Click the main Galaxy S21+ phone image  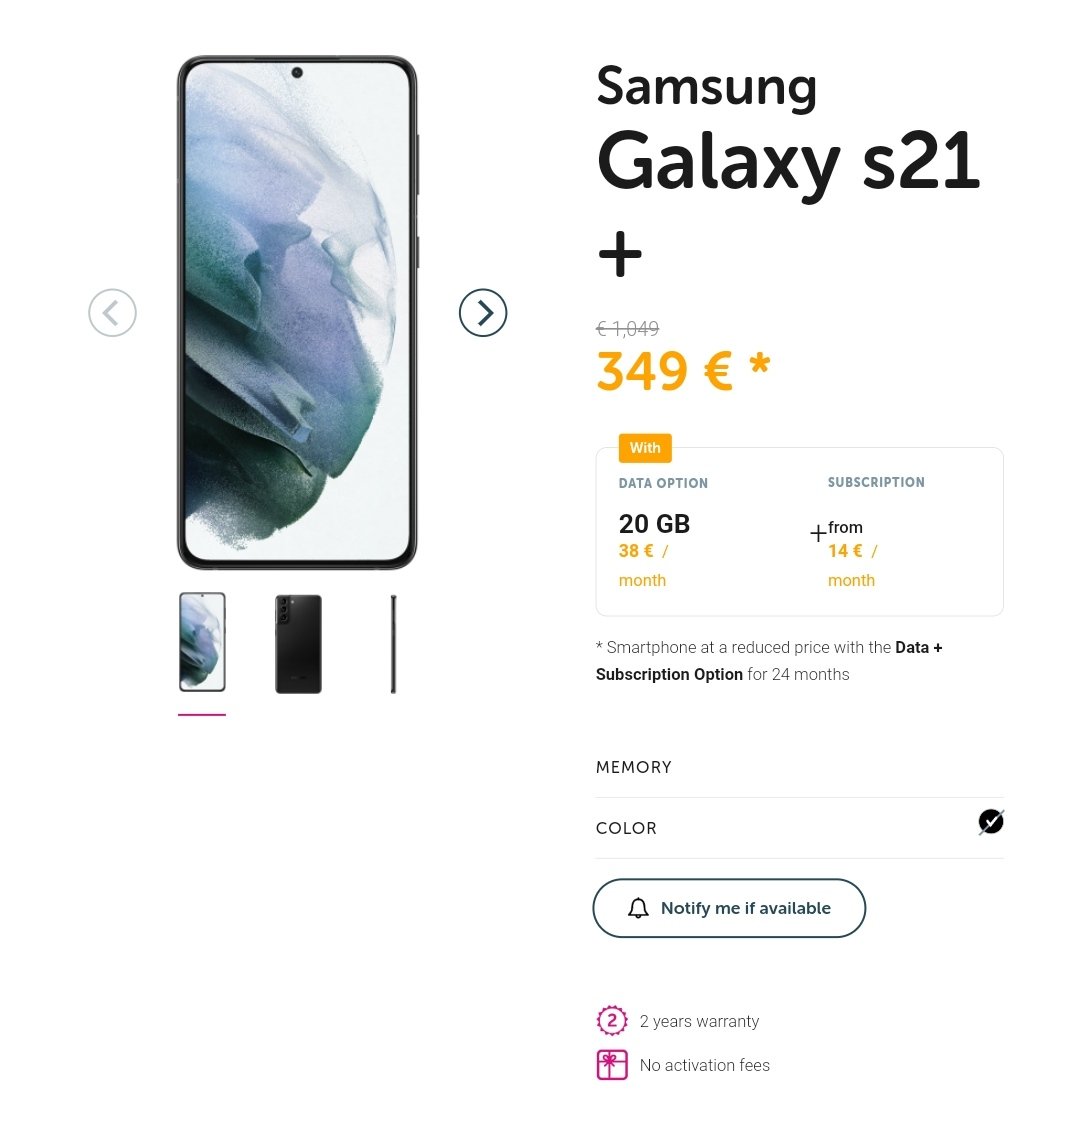[297, 312]
